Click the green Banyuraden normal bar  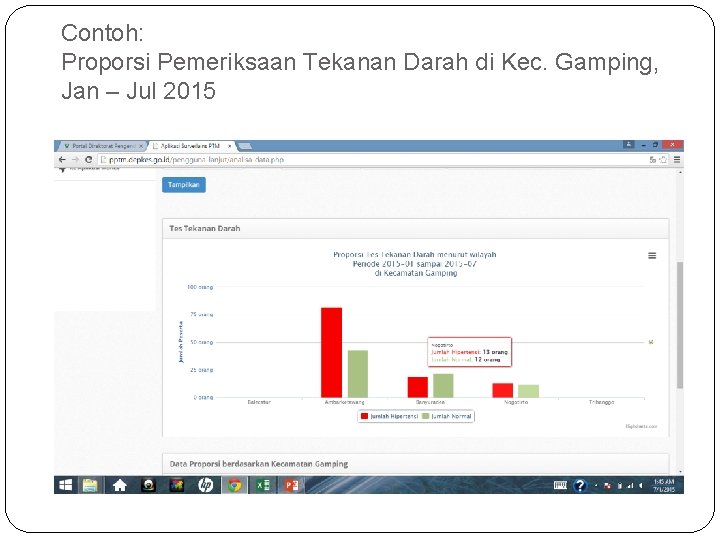tap(443, 386)
